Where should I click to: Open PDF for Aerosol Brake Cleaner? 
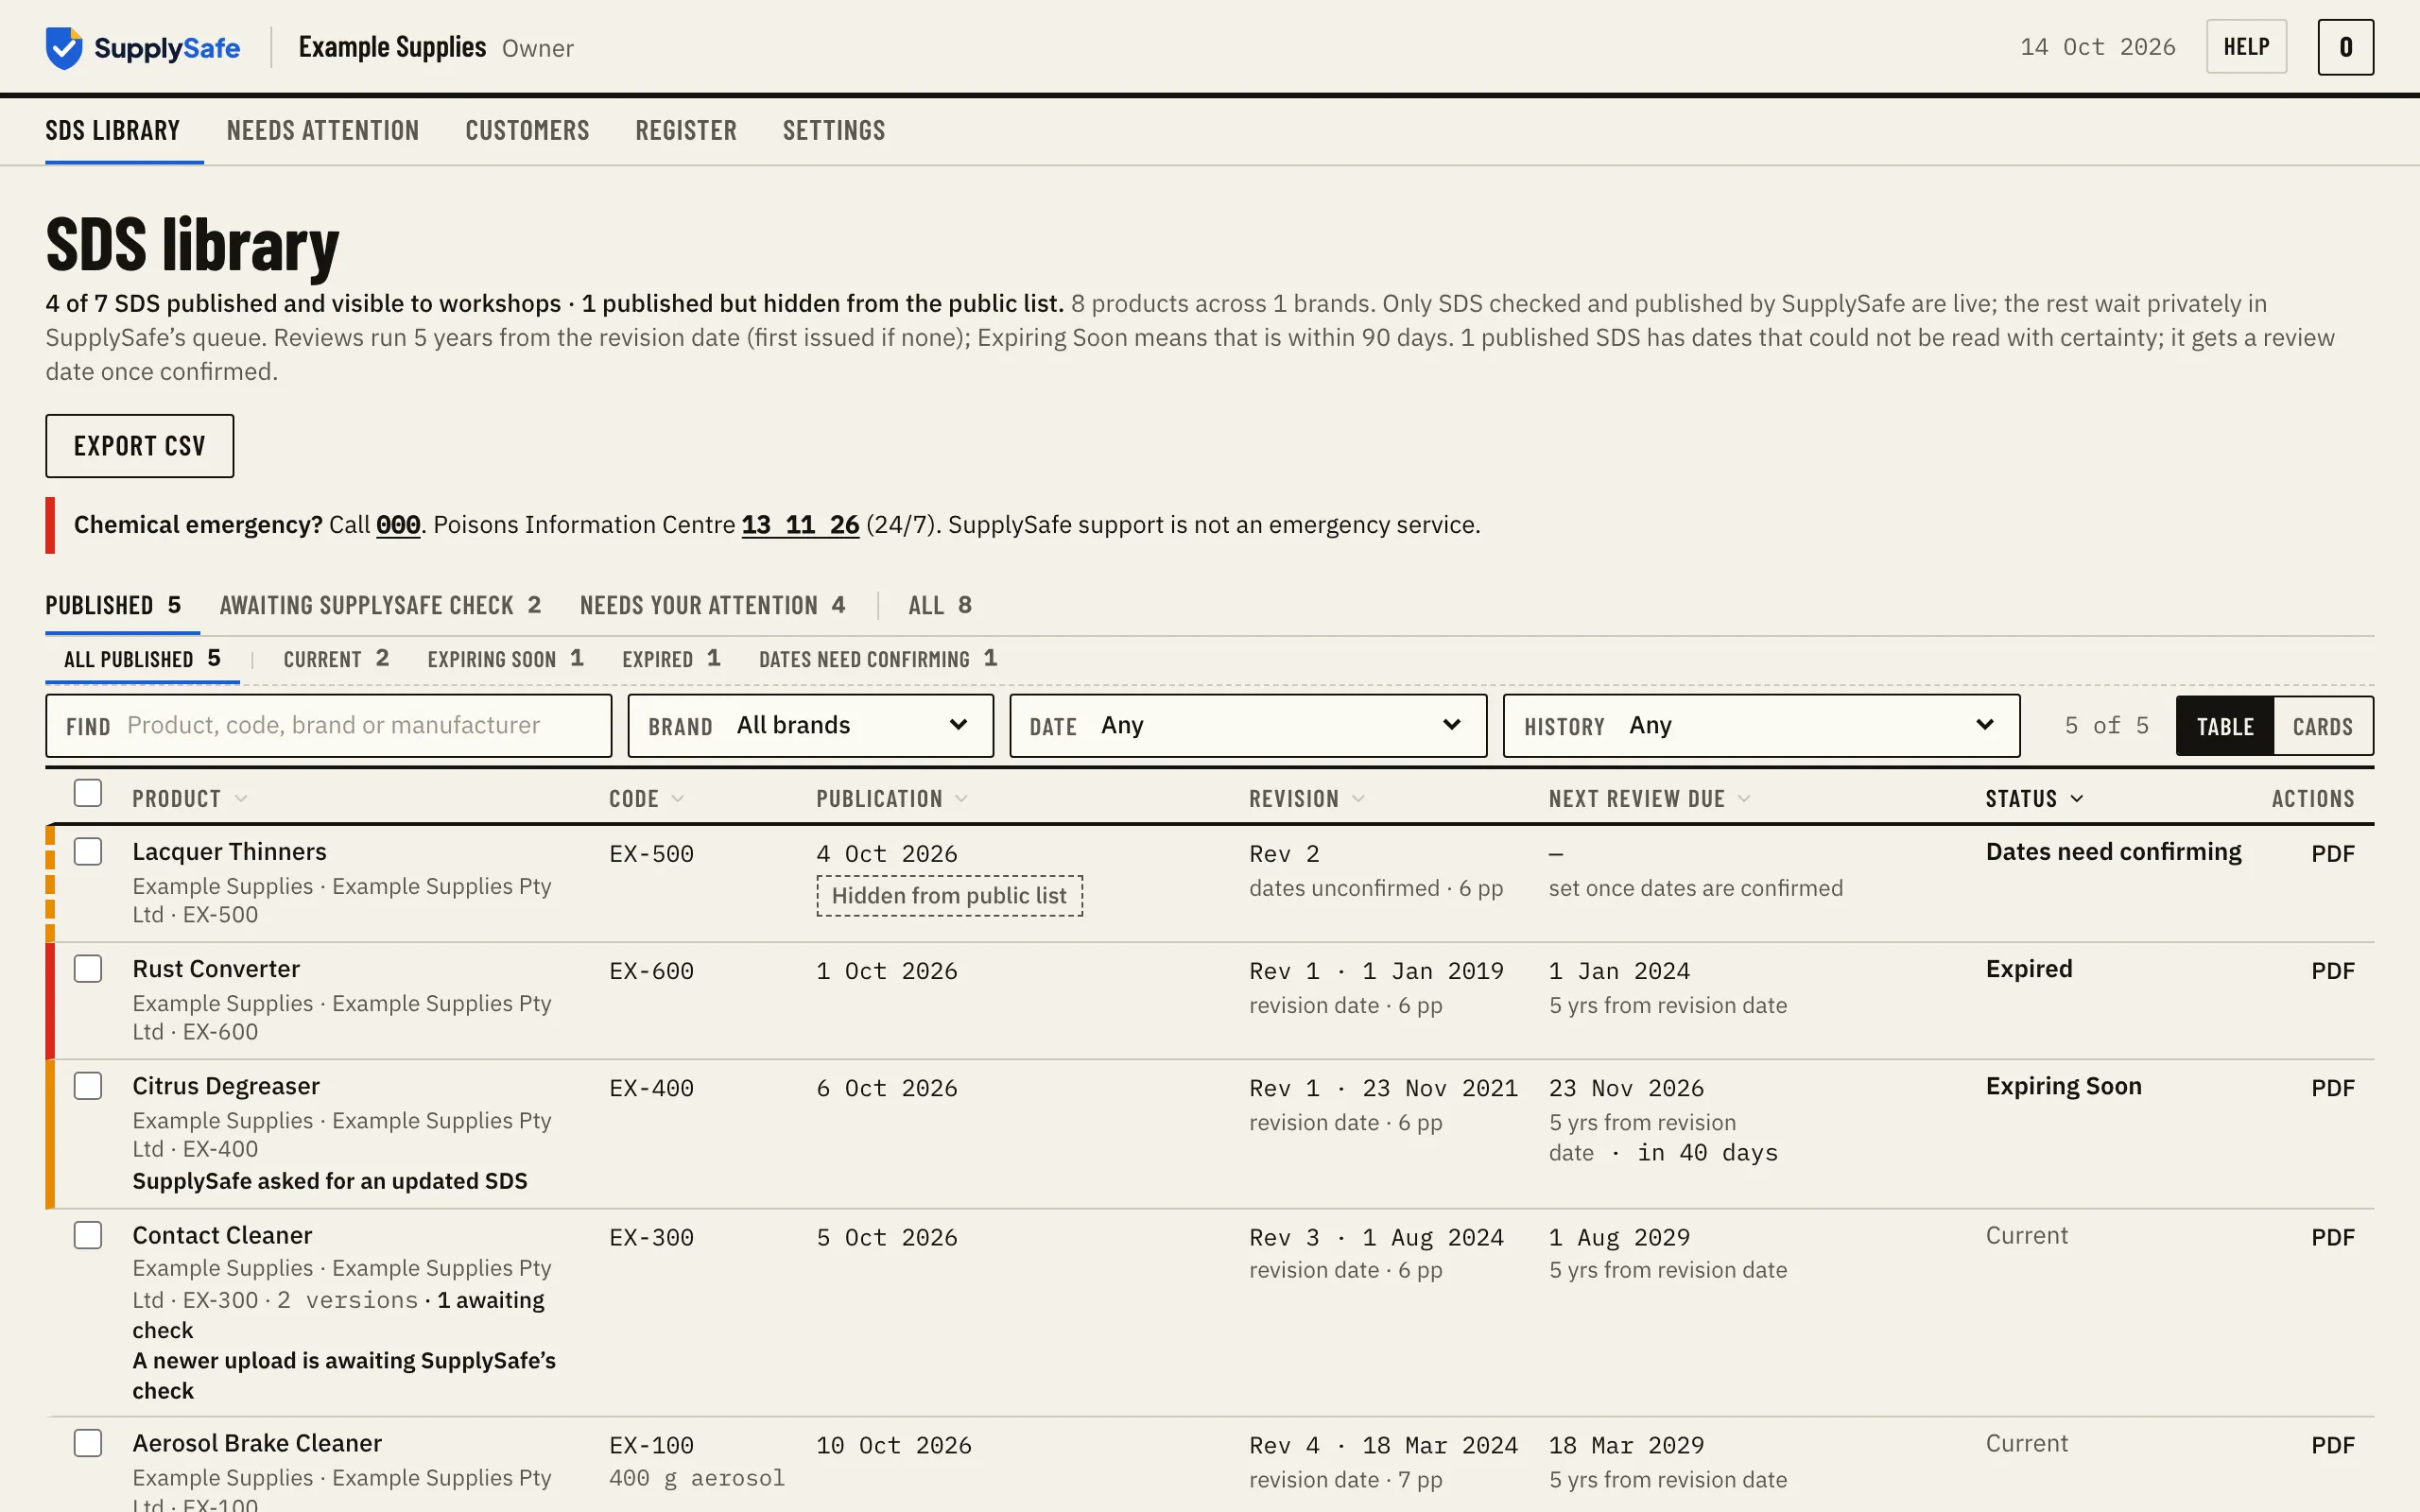click(x=2332, y=1445)
